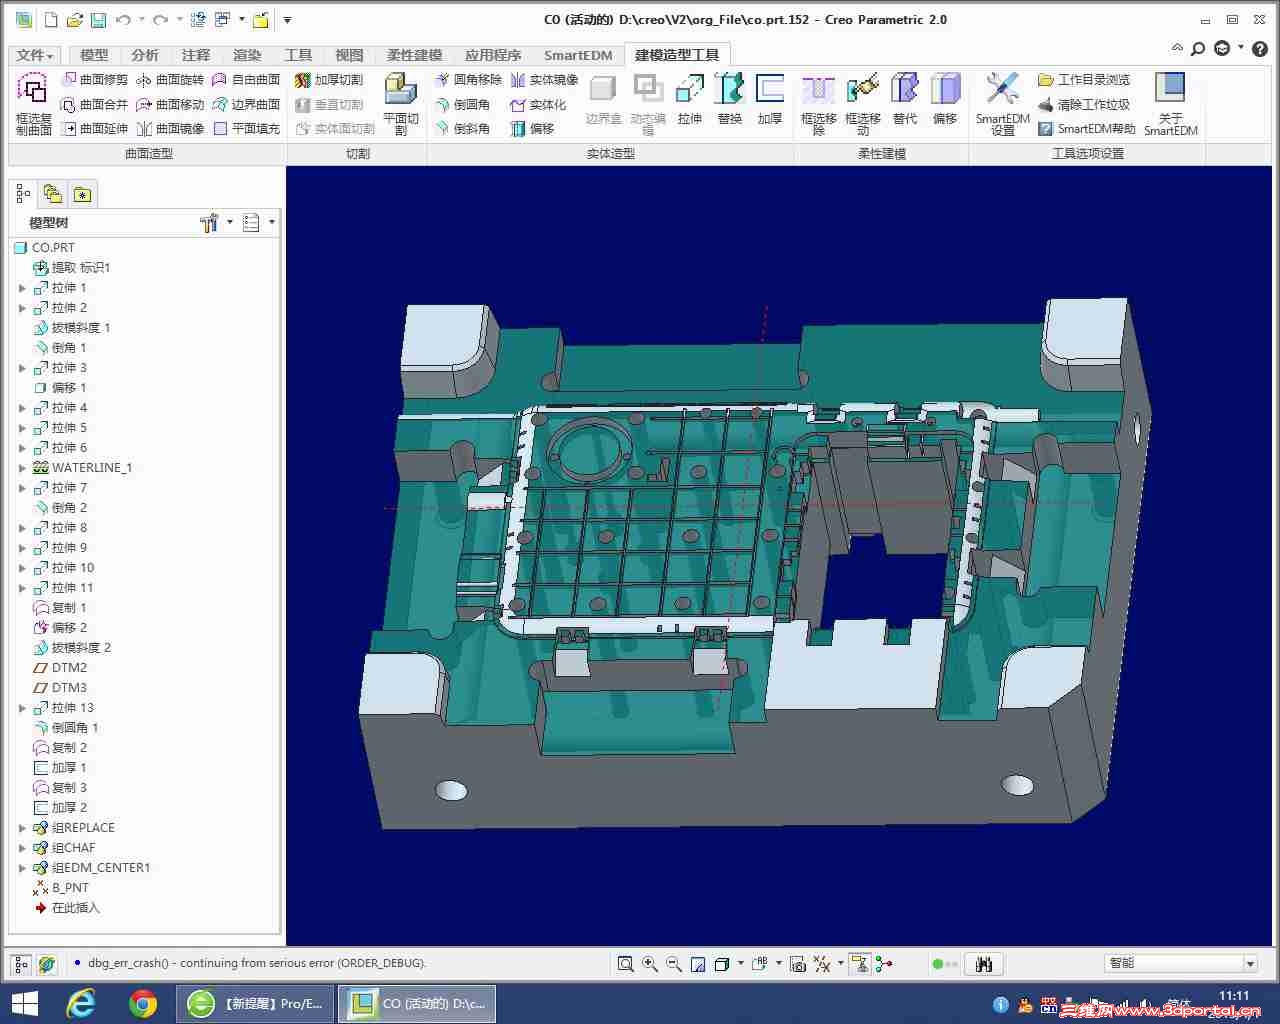Click the Save icon in quick access toolbar

coord(97,19)
